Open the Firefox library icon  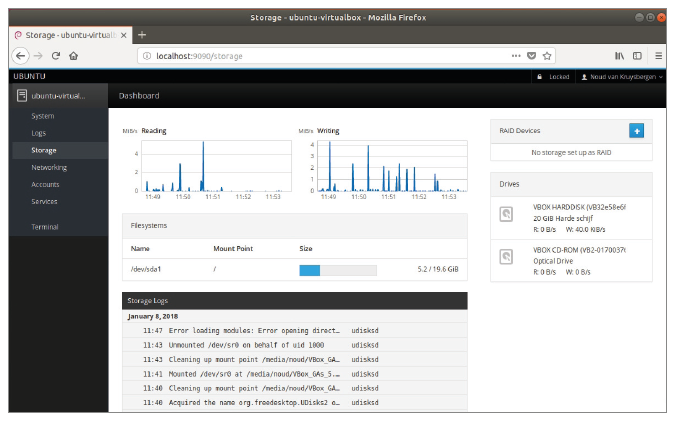[x=620, y=56]
